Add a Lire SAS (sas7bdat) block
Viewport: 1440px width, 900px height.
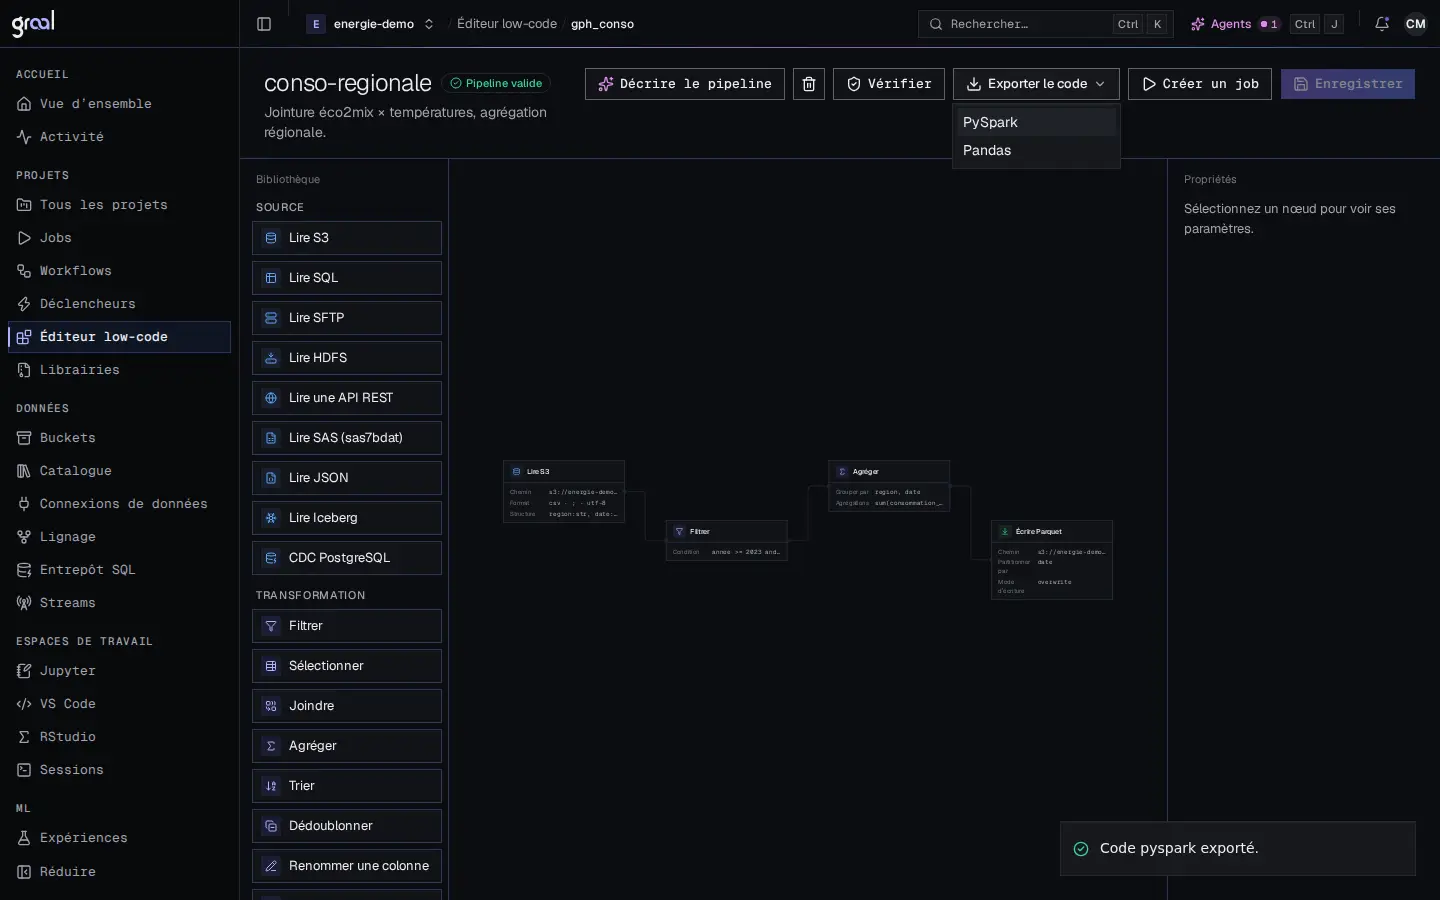(x=347, y=438)
